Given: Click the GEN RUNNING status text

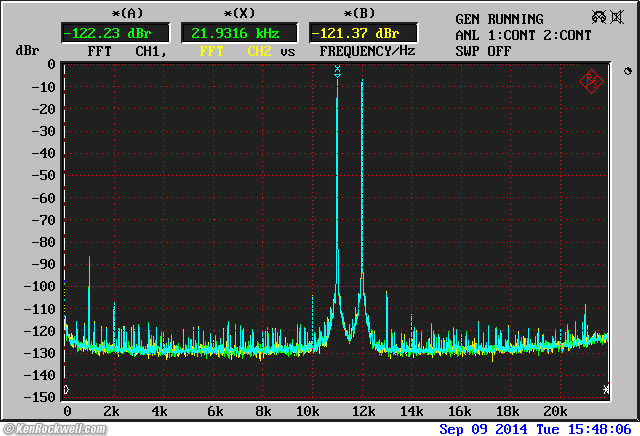Looking at the screenshot, I should tap(499, 19).
